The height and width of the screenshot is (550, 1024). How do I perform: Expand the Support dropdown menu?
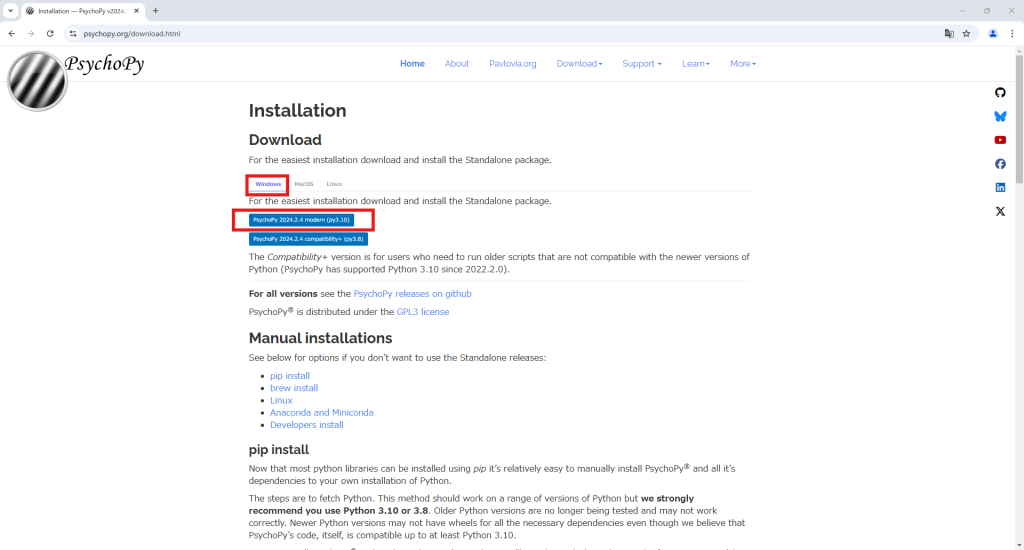(641, 64)
